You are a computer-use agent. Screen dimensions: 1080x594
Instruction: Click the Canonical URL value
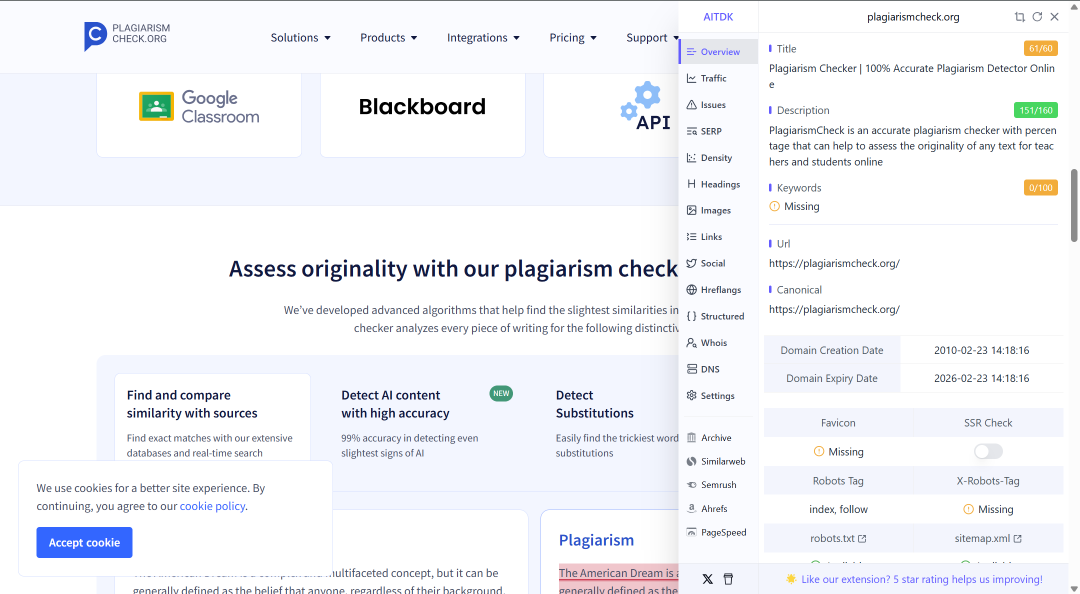834,309
